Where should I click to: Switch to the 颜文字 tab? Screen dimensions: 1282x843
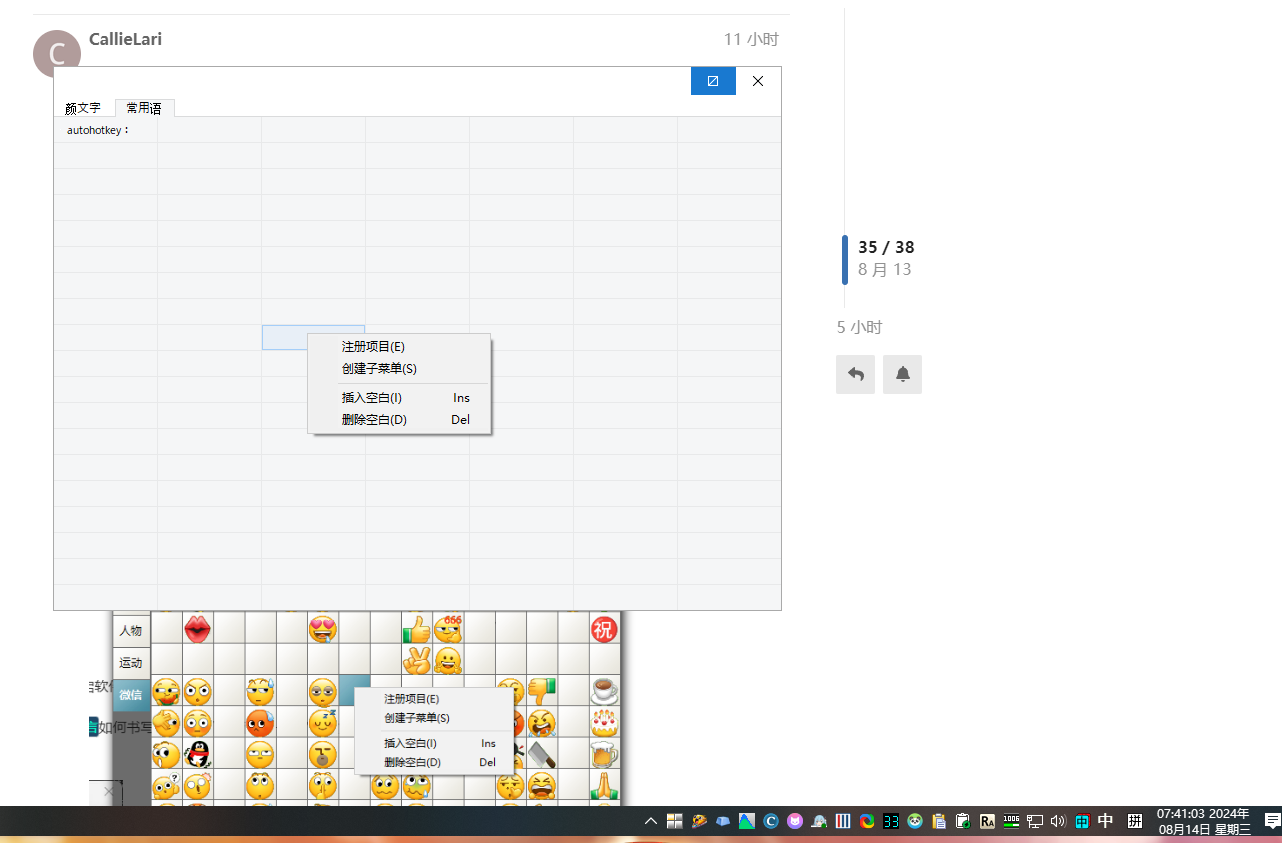click(x=83, y=108)
